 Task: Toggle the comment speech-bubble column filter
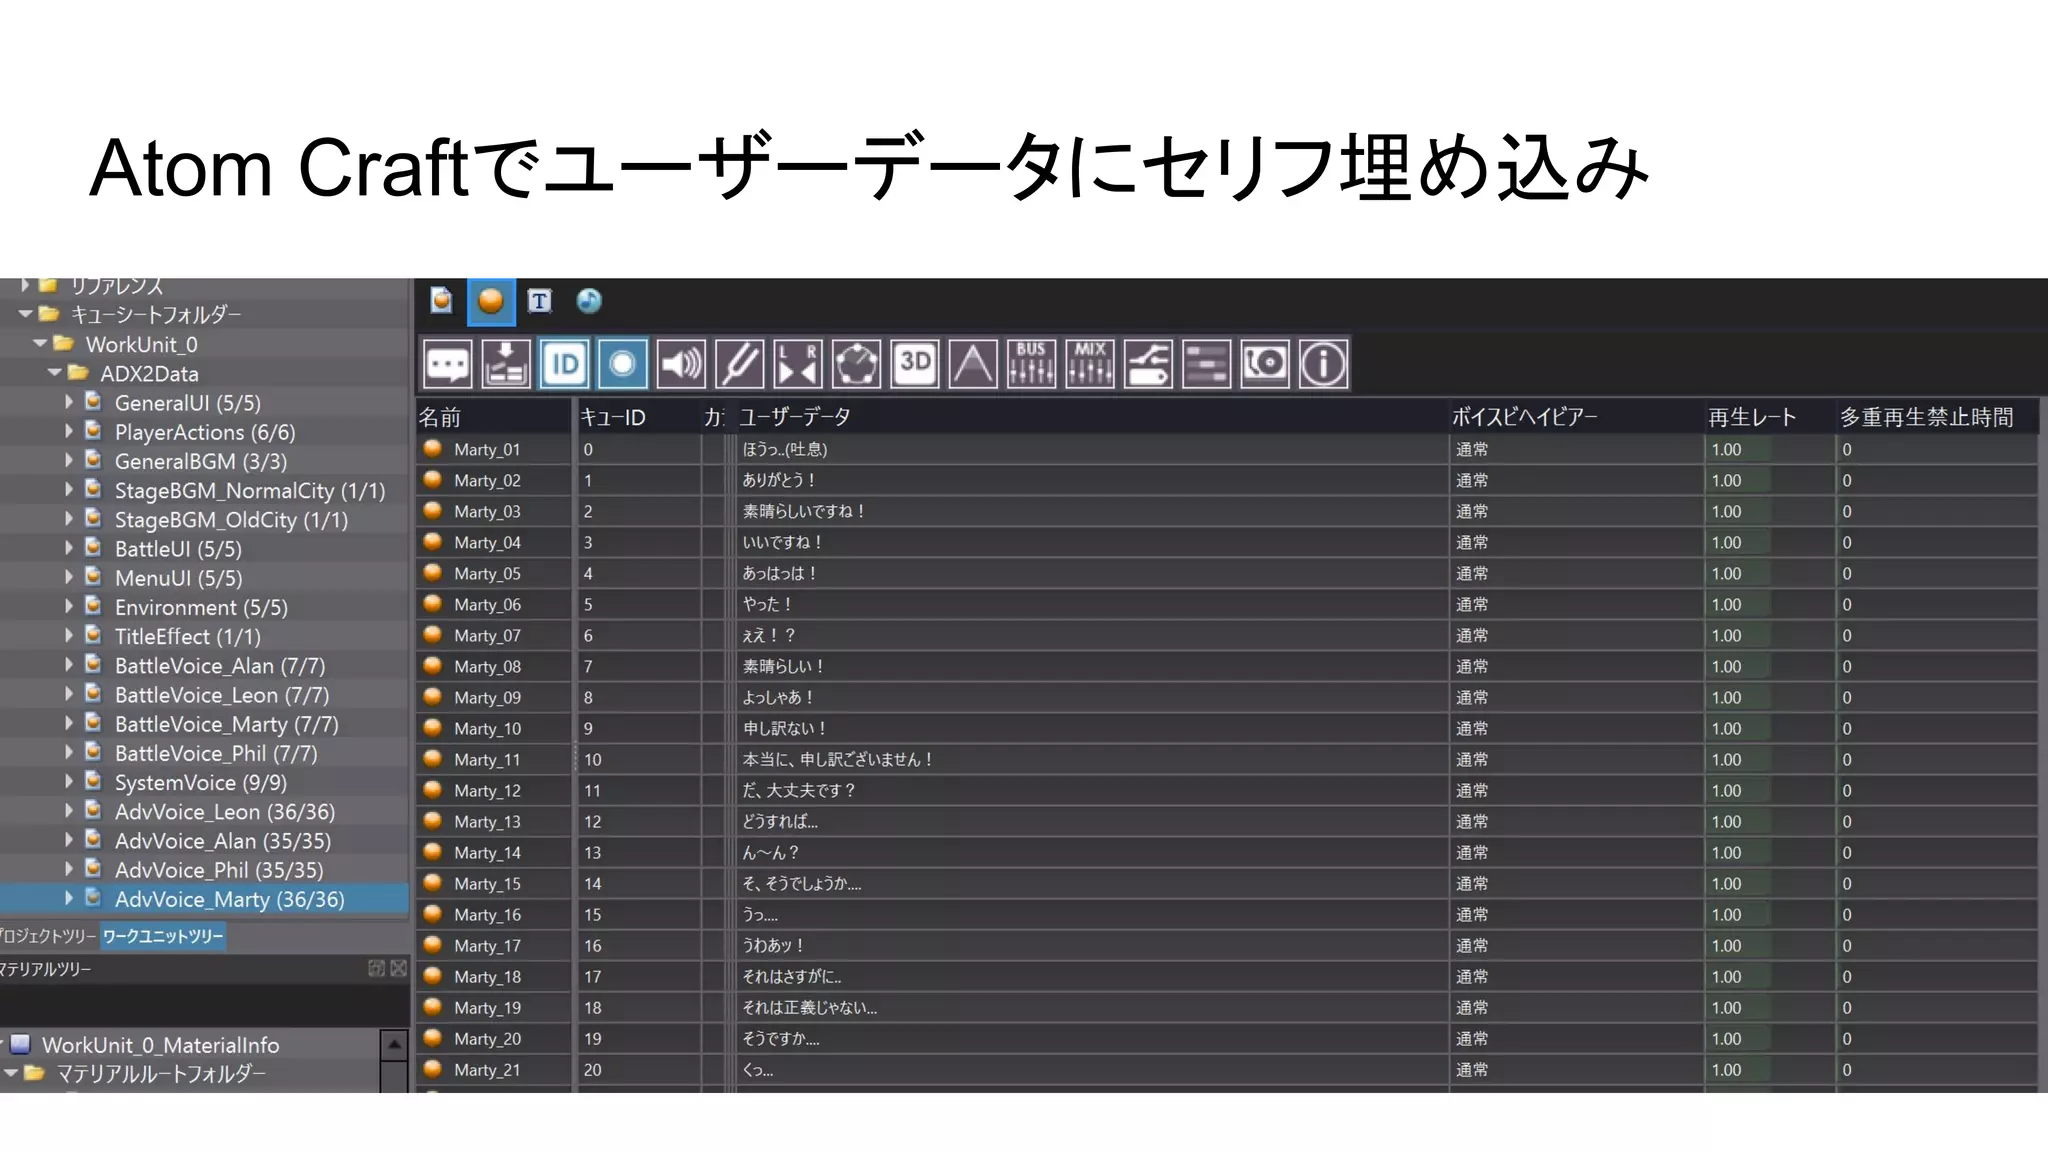point(447,364)
